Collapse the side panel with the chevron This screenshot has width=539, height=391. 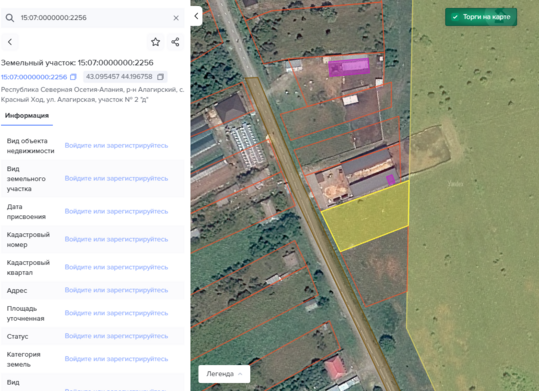click(x=196, y=16)
